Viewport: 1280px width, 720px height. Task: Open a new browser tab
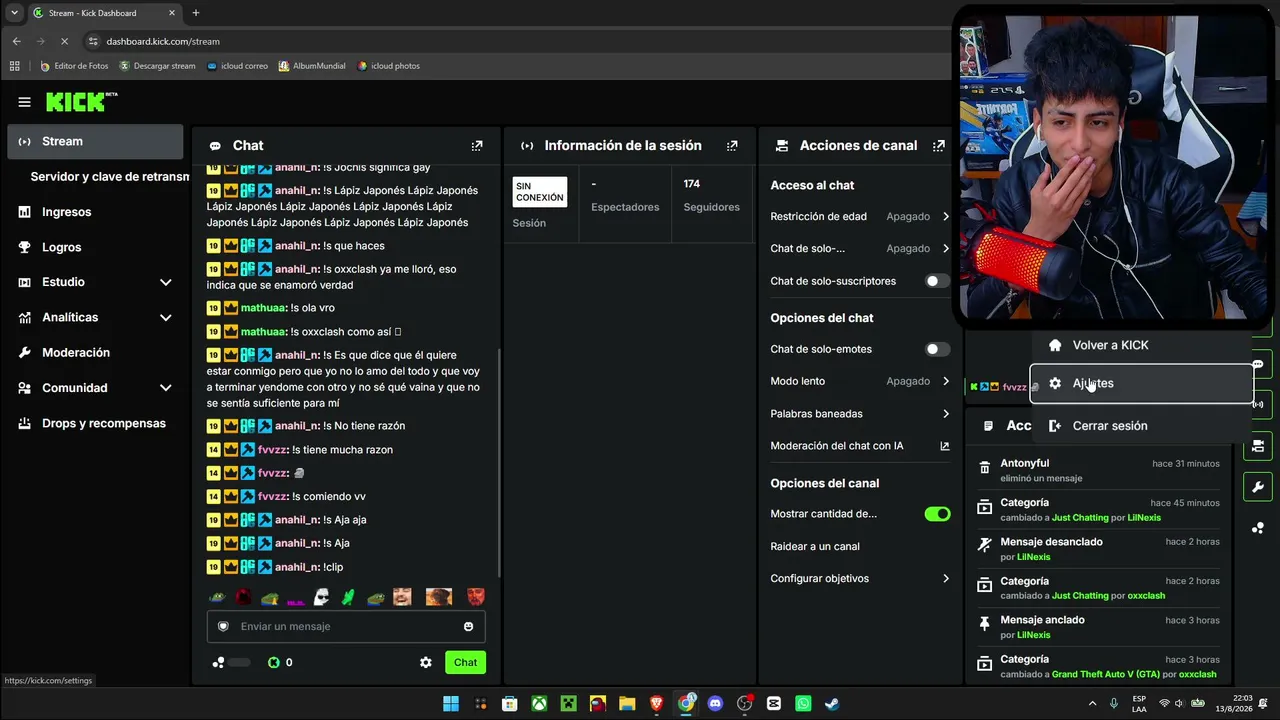[x=196, y=13]
